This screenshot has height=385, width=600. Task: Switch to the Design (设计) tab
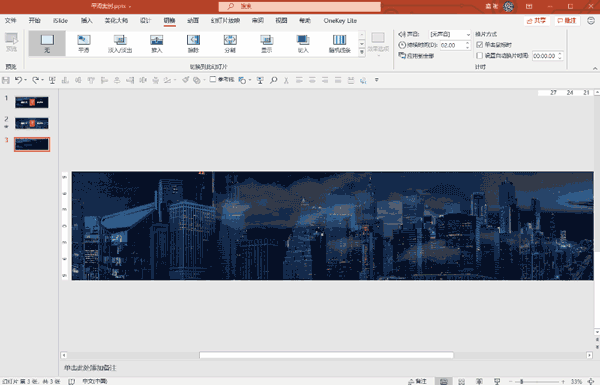coord(145,21)
